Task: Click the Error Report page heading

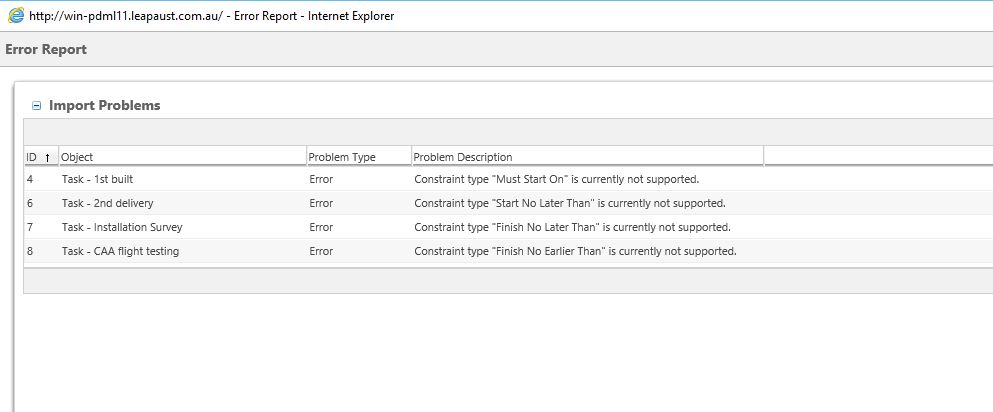Action: point(46,49)
